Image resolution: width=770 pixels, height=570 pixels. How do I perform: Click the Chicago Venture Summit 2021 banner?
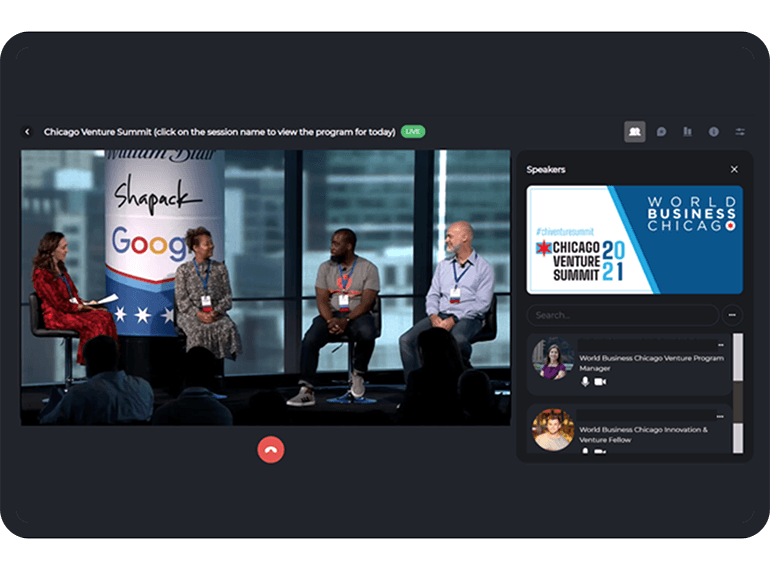(634, 240)
